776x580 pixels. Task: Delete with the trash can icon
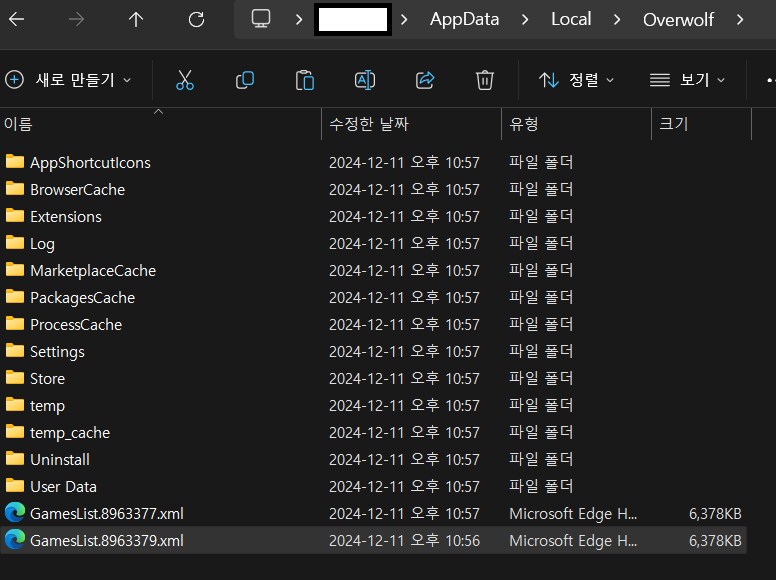(485, 80)
